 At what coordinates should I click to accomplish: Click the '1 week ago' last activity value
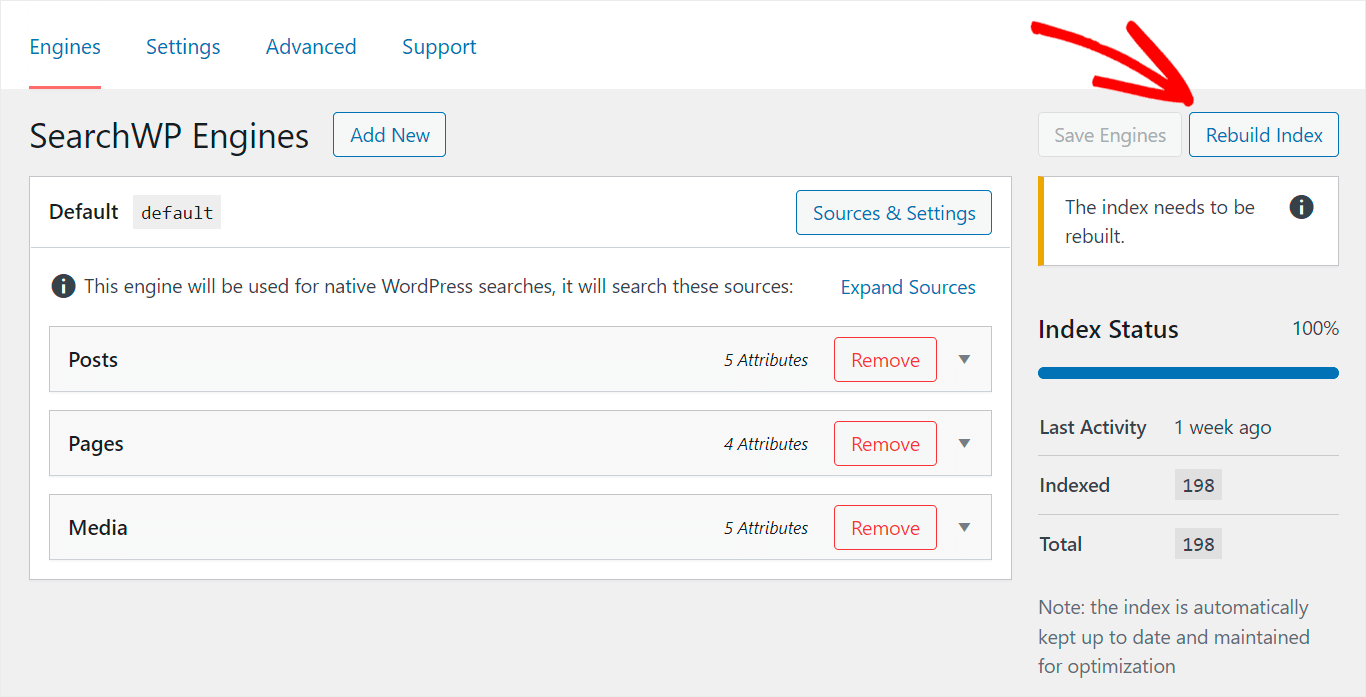click(x=1223, y=427)
